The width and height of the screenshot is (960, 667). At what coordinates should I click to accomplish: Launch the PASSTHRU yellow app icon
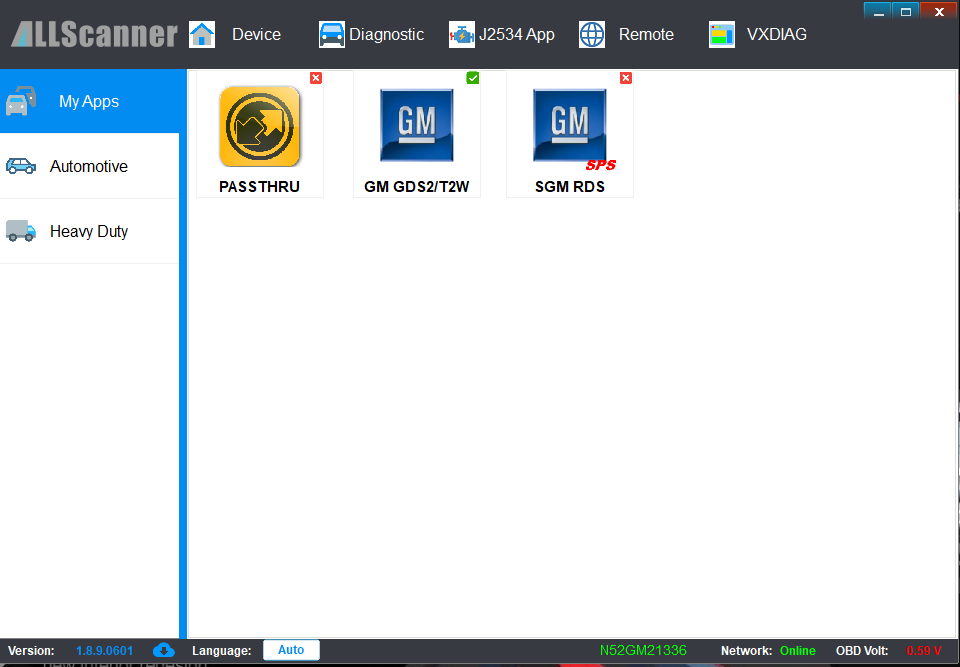click(260, 126)
